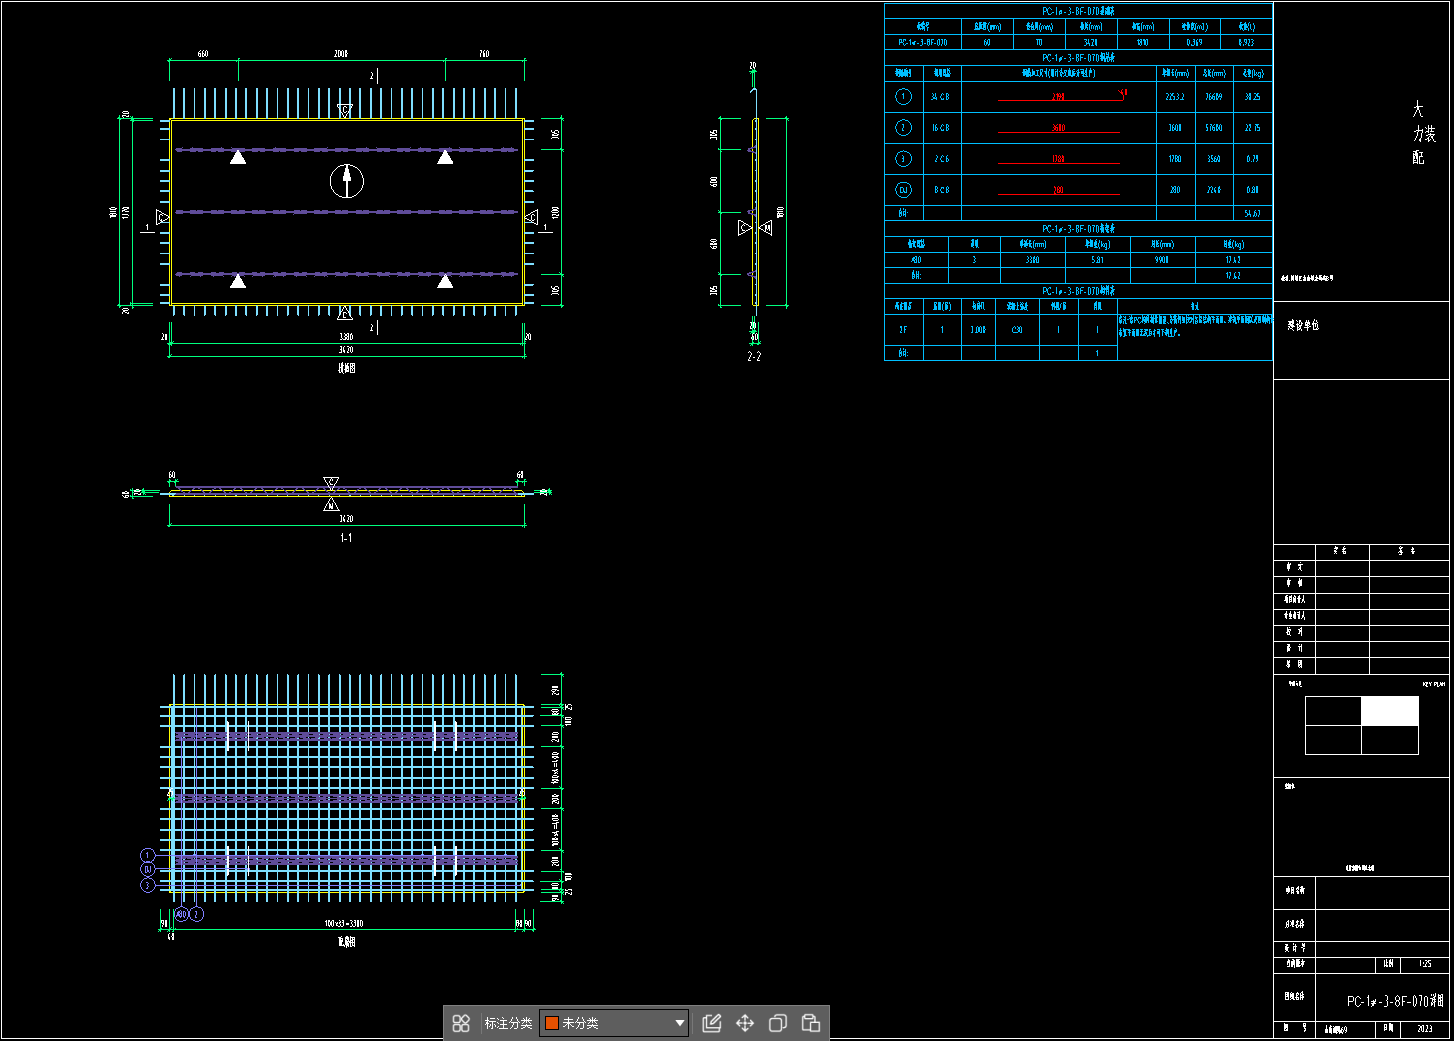The height and width of the screenshot is (1041, 1454).
Task: Click the "KEY PLAN" label in title block
Action: pyautogui.click(x=1433, y=684)
